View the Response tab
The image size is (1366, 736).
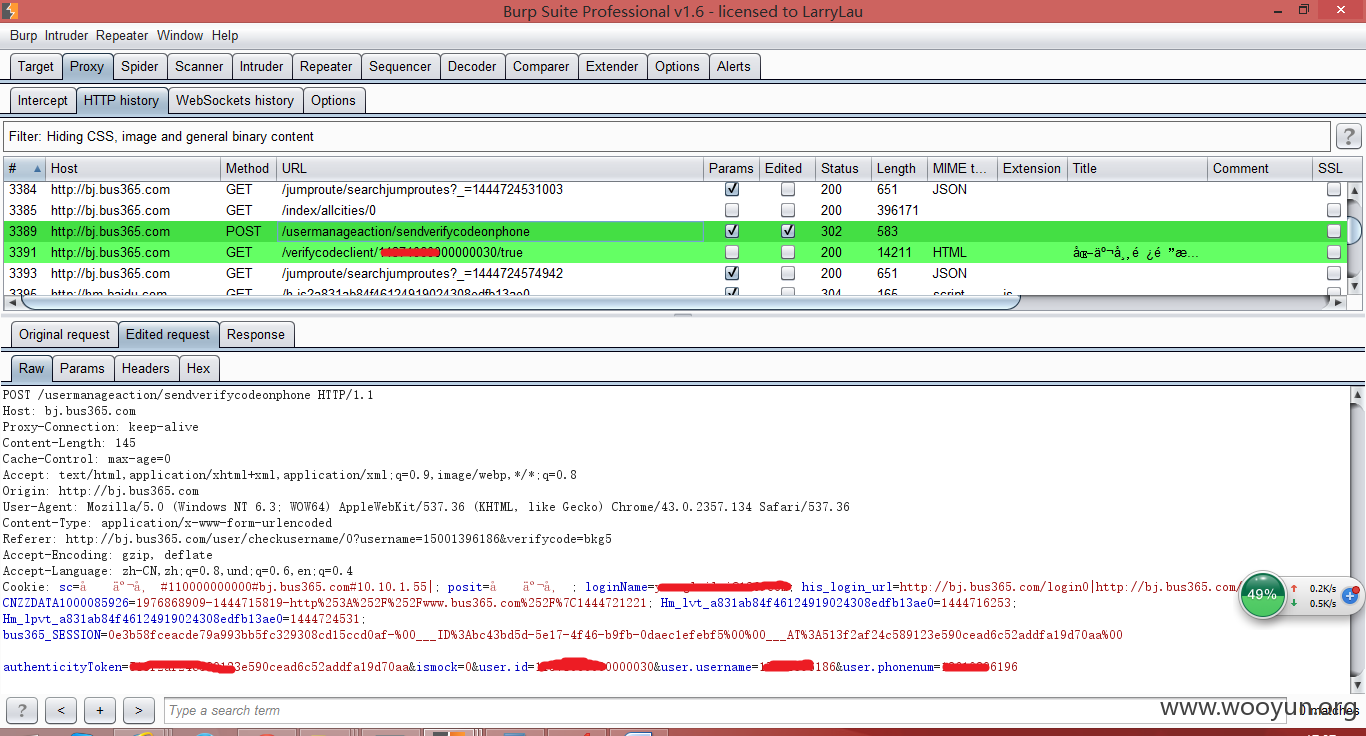click(256, 334)
